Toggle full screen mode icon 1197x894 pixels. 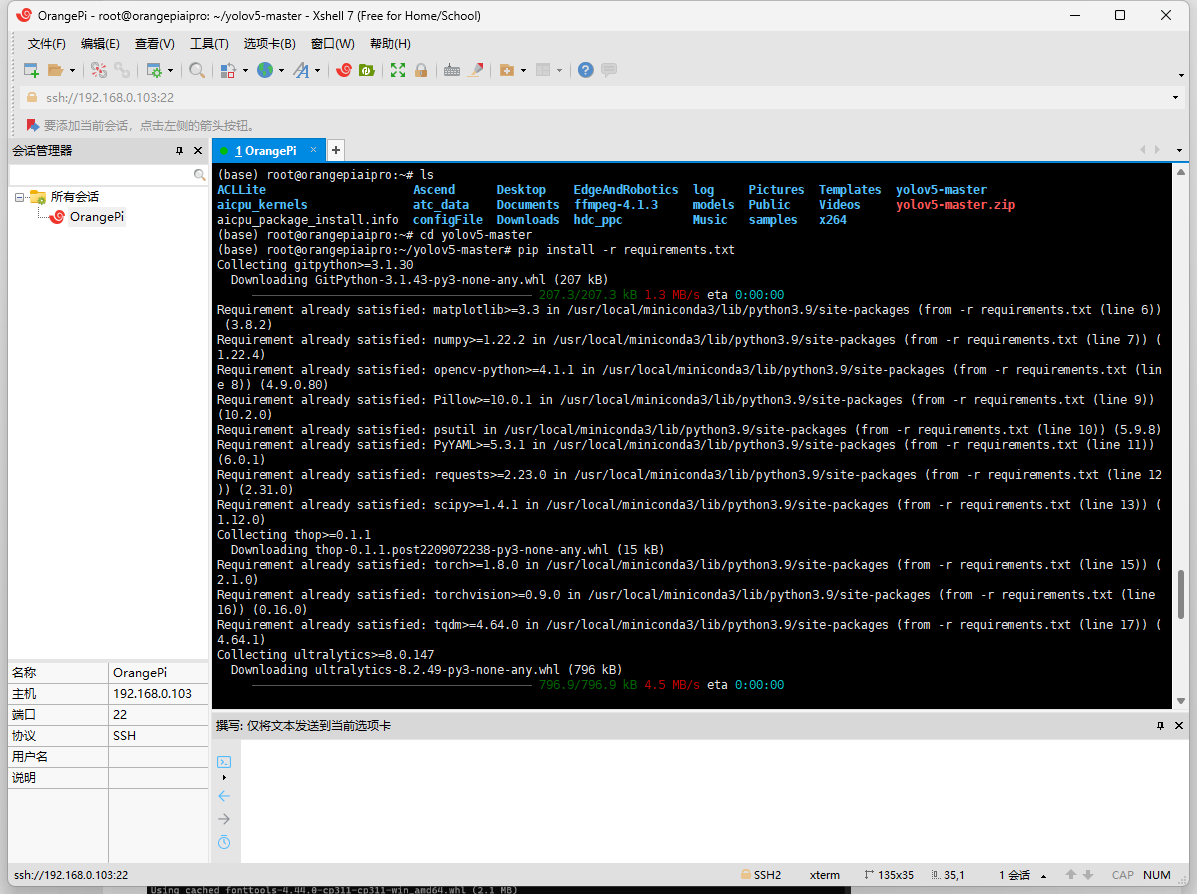398,70
